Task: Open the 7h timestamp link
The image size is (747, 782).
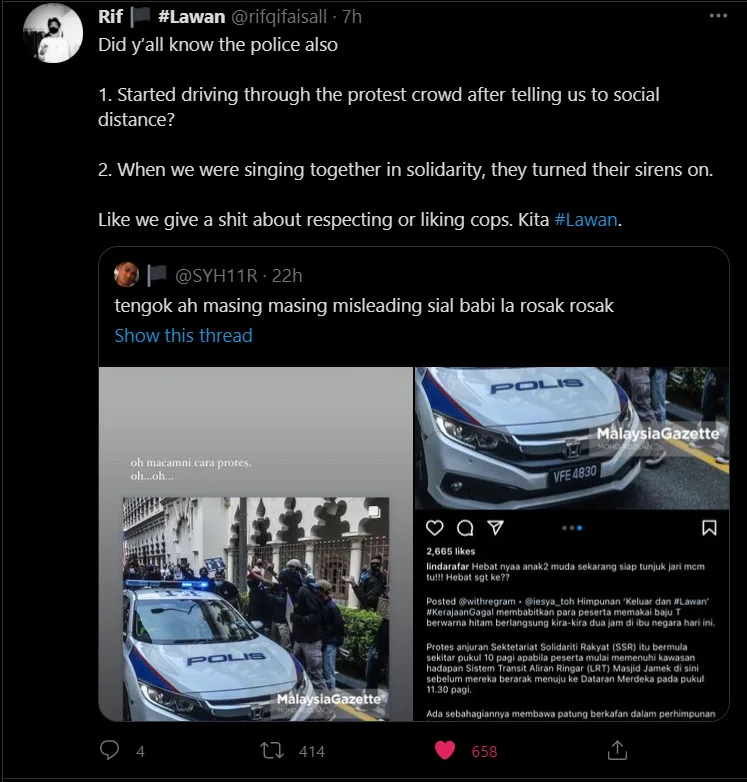Action: pyautogui.click(x=351, y=17)
